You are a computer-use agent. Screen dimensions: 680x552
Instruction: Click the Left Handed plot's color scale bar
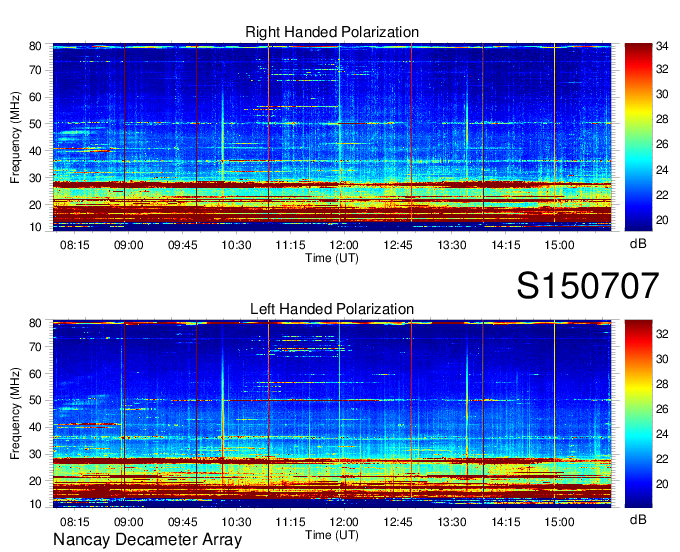point(638,414)
